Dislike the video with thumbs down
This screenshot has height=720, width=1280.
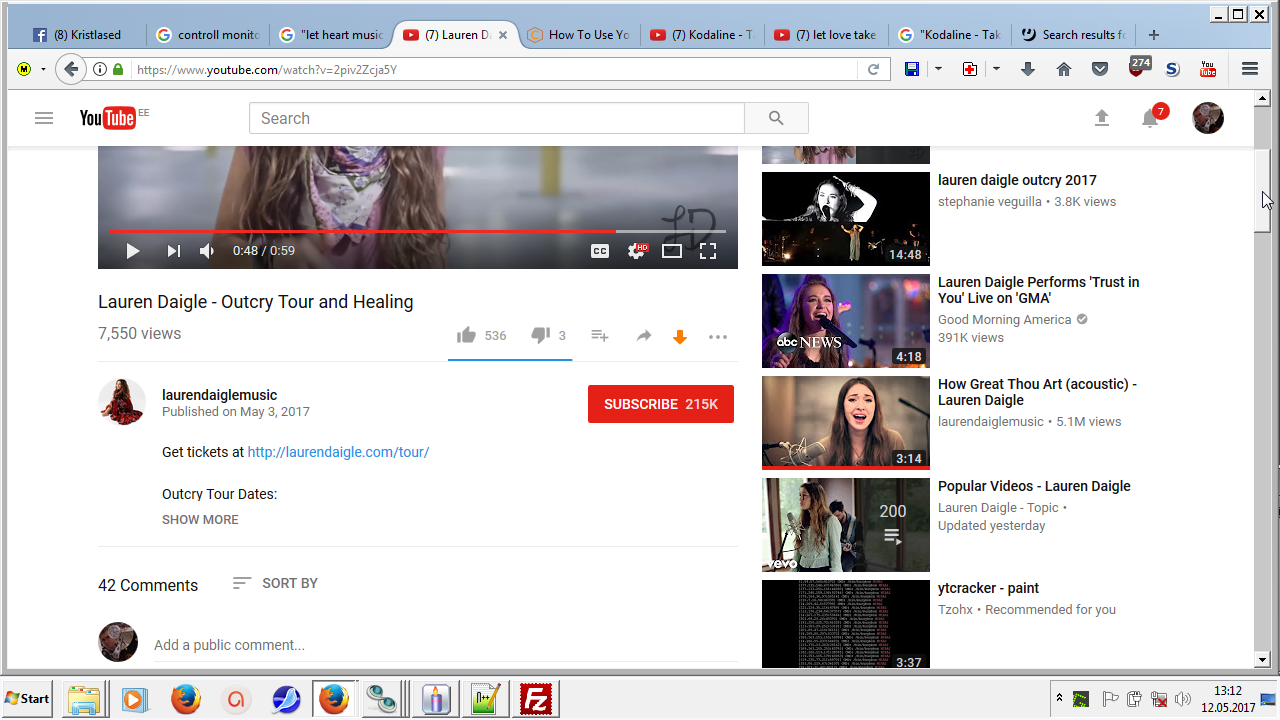point(540,336)
